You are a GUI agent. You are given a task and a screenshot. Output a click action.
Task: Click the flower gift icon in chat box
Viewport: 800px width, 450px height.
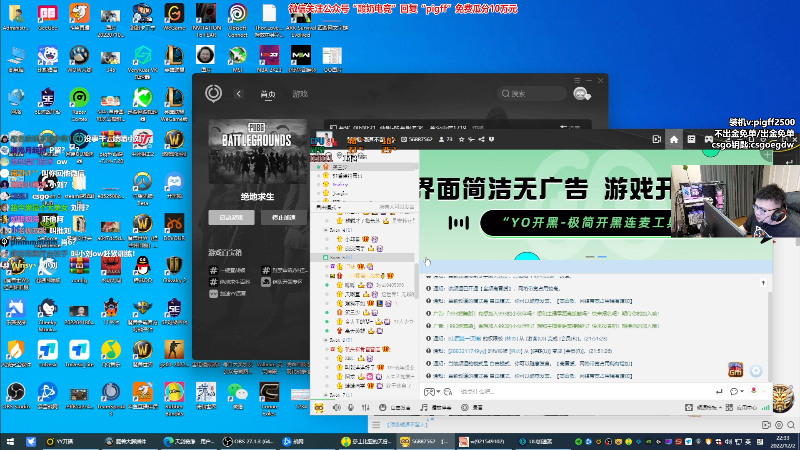click(x=754, y=391)
